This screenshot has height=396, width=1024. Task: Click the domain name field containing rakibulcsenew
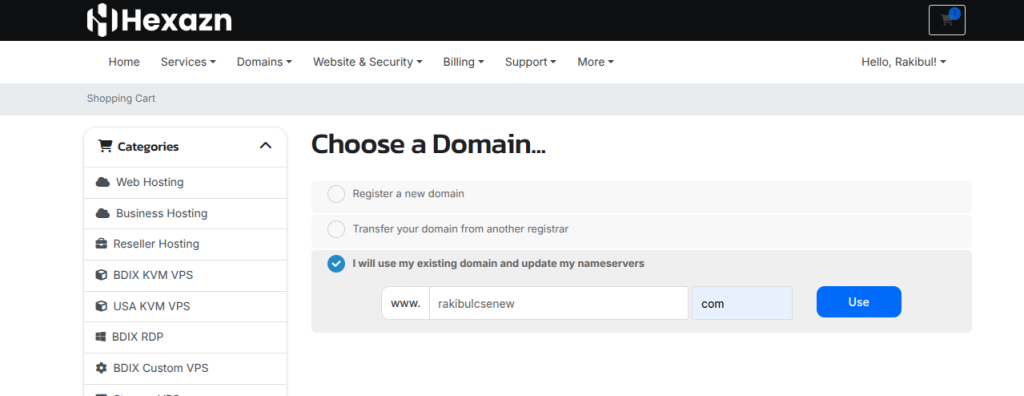tap(559, 303)
